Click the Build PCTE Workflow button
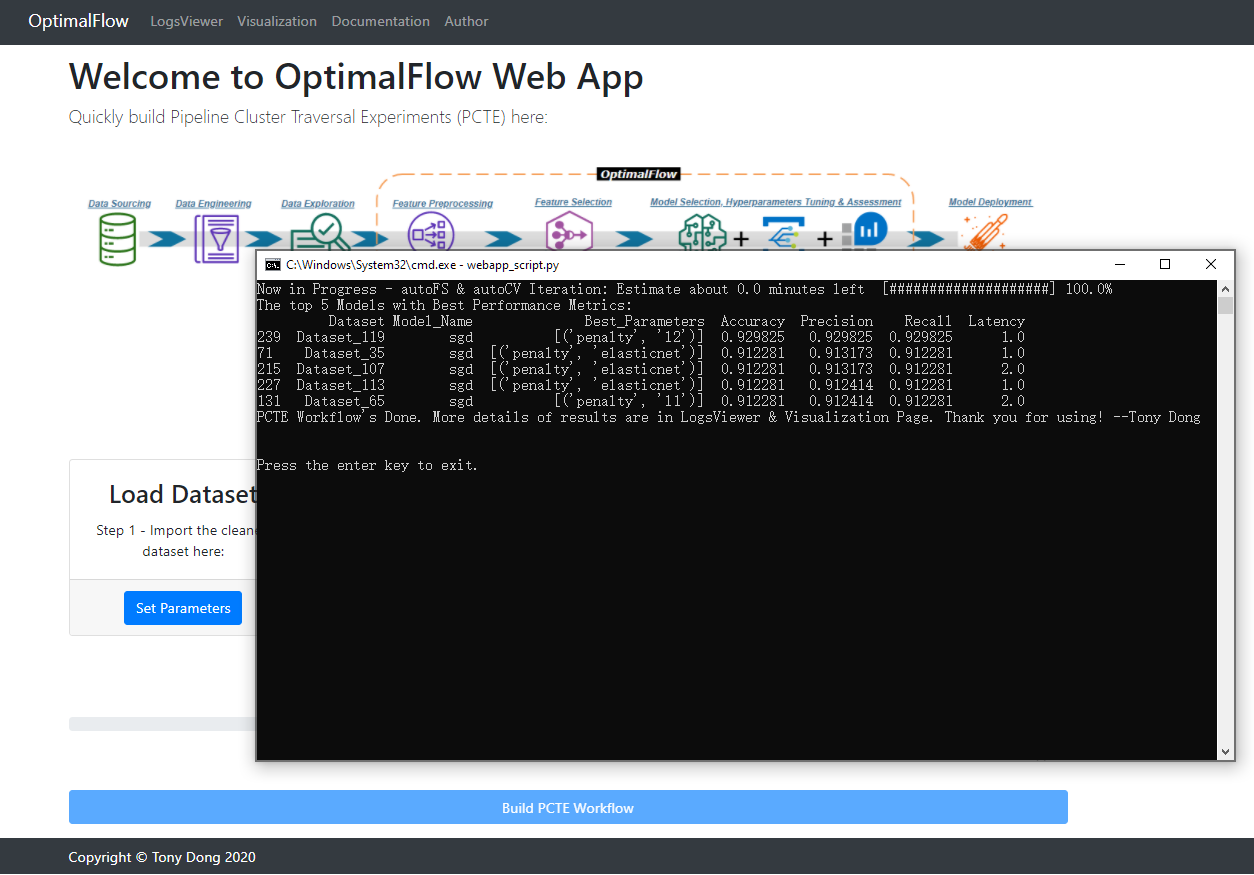 point(567,808)
